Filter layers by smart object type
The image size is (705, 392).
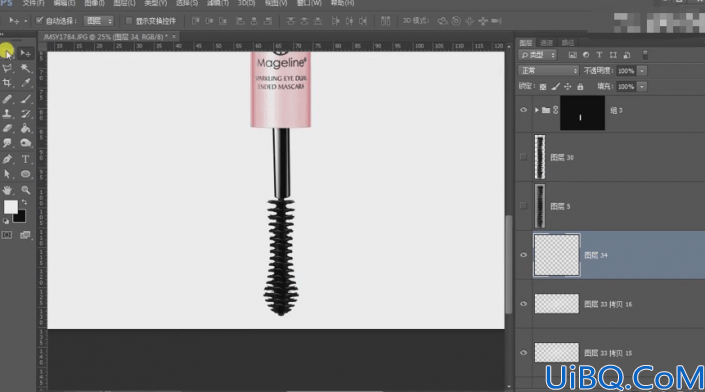(x=627, y=55)
